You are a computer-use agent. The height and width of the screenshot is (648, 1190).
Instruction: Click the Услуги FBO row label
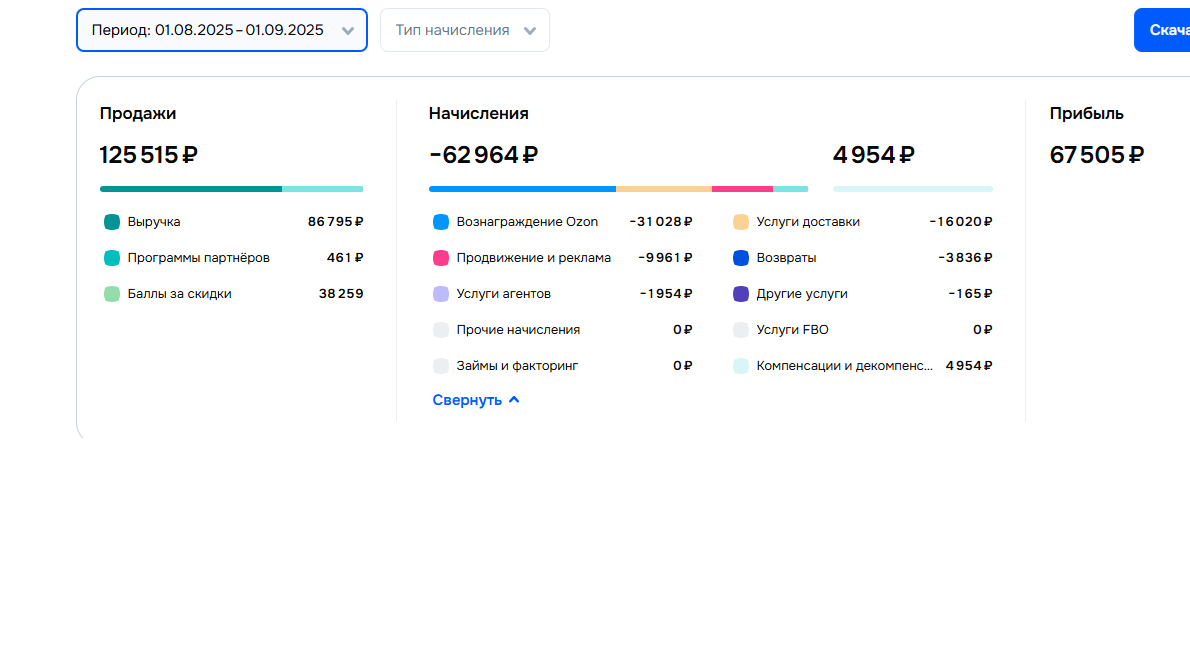pyautogui.click(x=792, y=330)
